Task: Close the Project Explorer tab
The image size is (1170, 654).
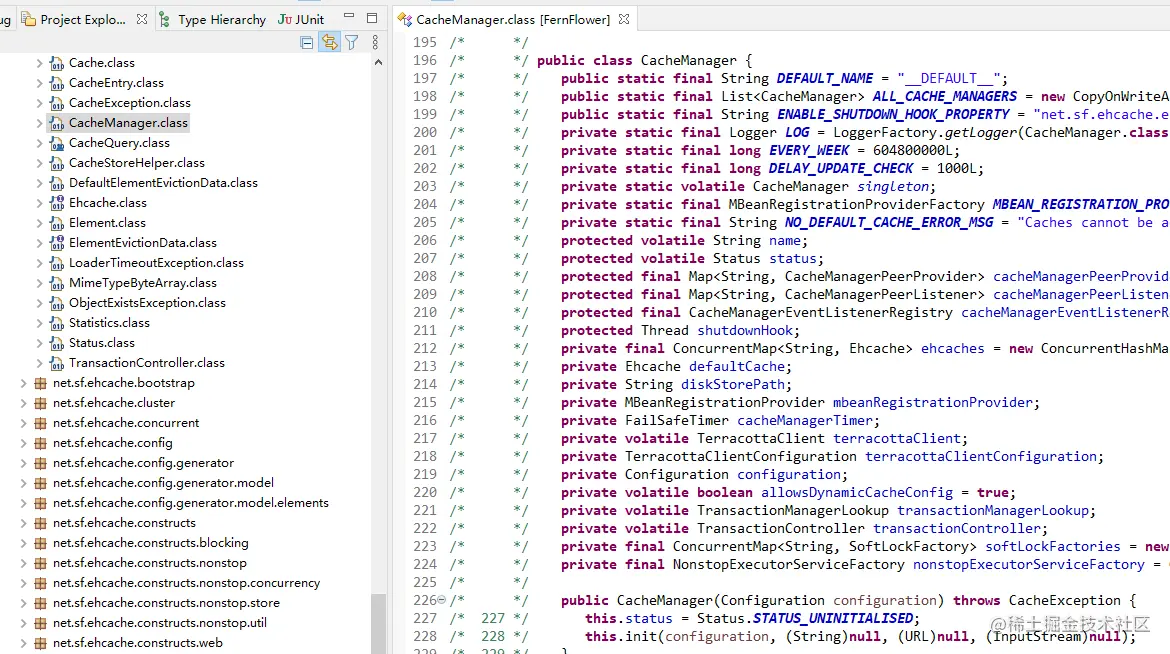Action: click(142, 19)
